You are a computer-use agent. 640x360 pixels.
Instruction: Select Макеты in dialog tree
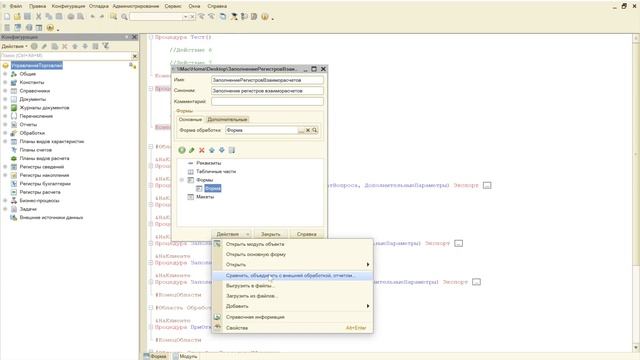tap(205, 197)
